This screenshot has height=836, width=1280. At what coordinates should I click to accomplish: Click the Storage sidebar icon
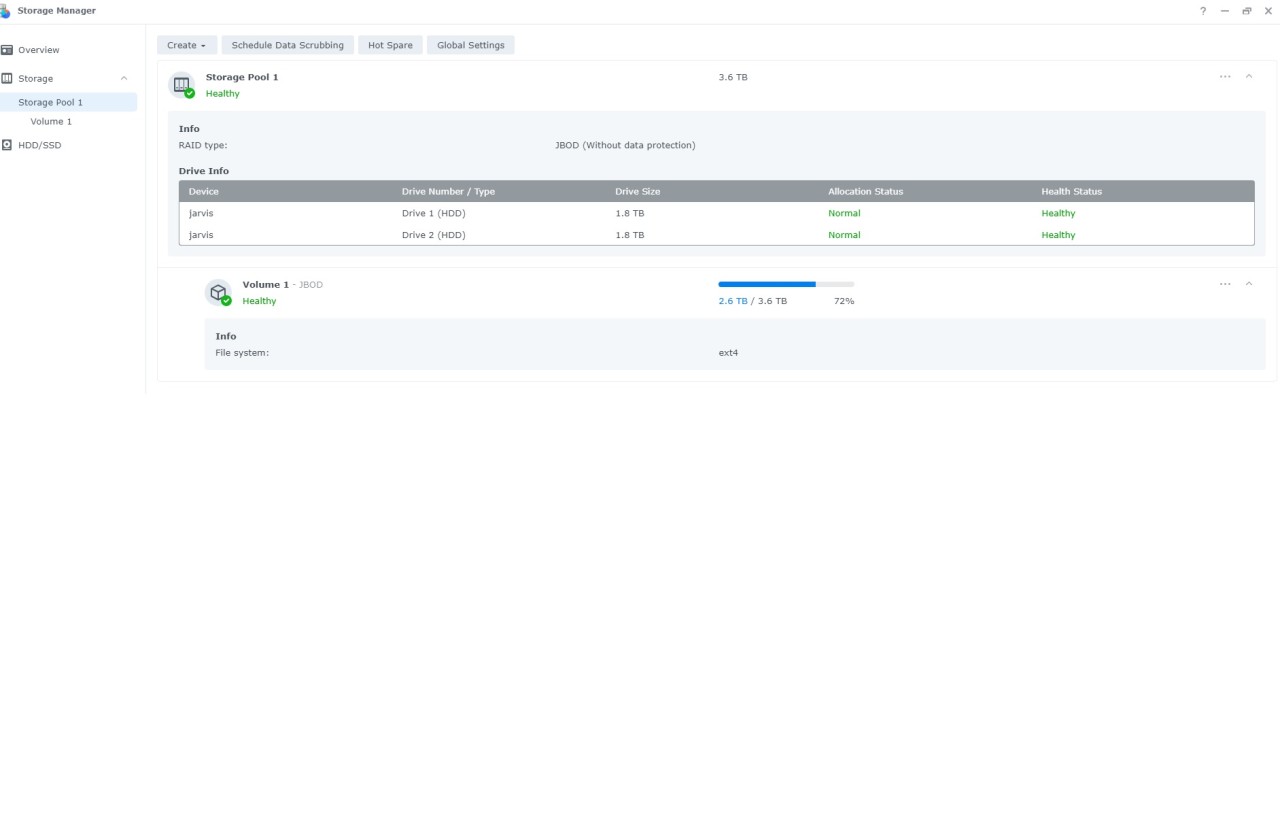7,78
